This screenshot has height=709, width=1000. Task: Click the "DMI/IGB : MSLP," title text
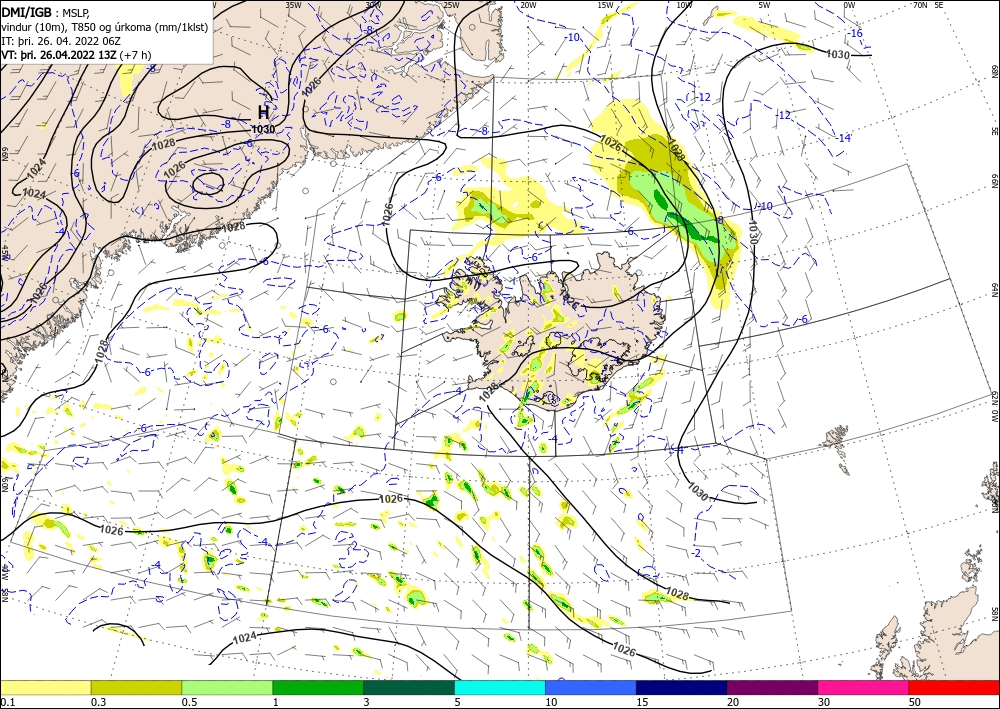point(46,12)
